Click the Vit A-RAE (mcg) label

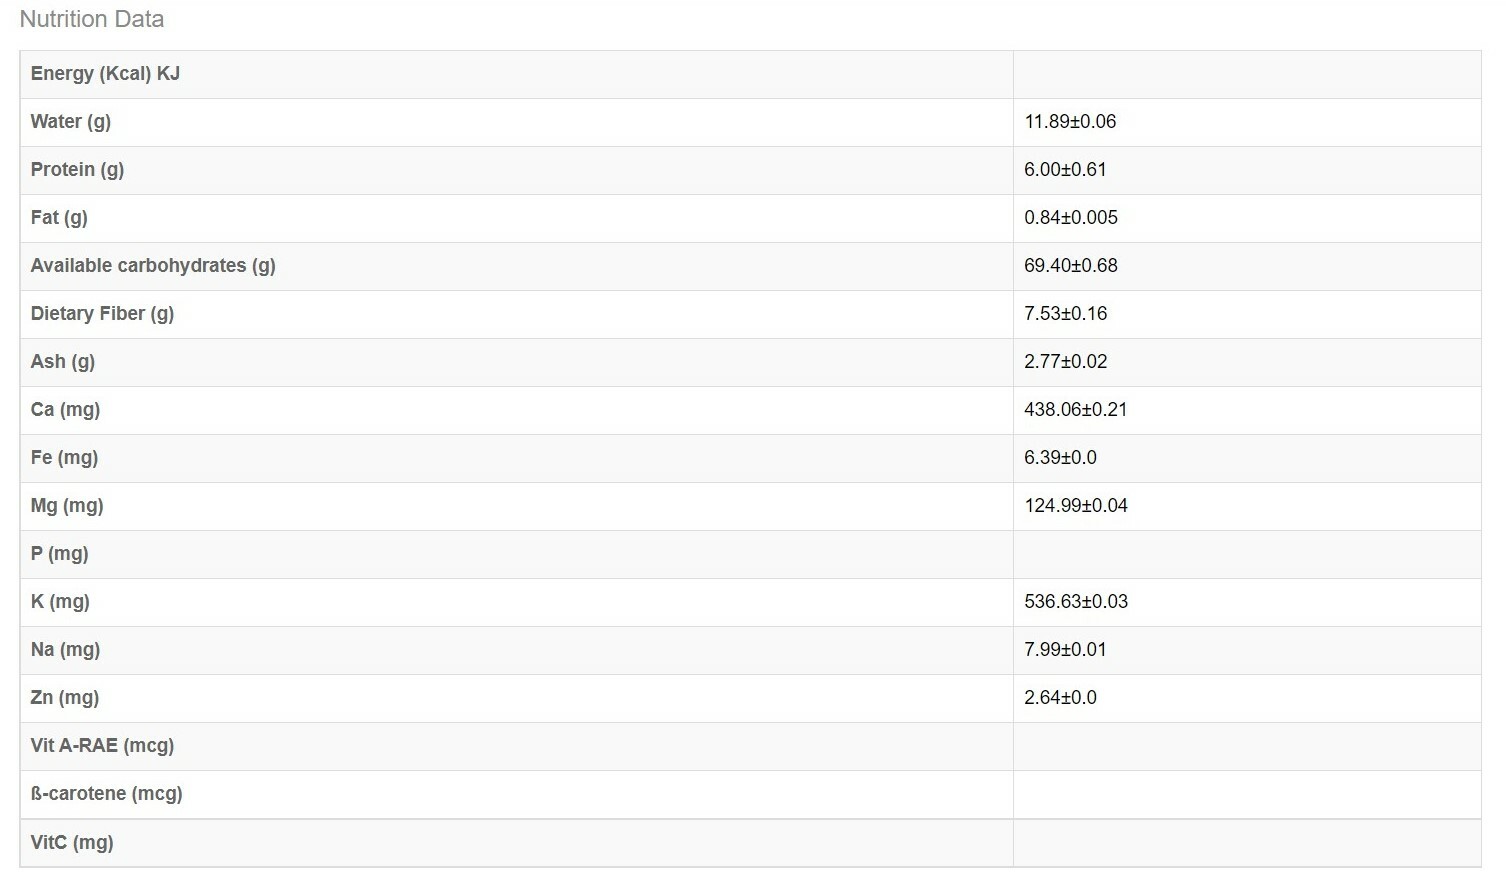(102, 746)
